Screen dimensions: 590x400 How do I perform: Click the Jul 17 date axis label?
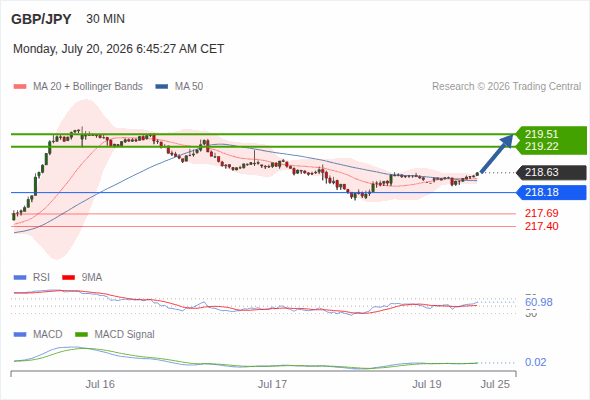[272, 384]
